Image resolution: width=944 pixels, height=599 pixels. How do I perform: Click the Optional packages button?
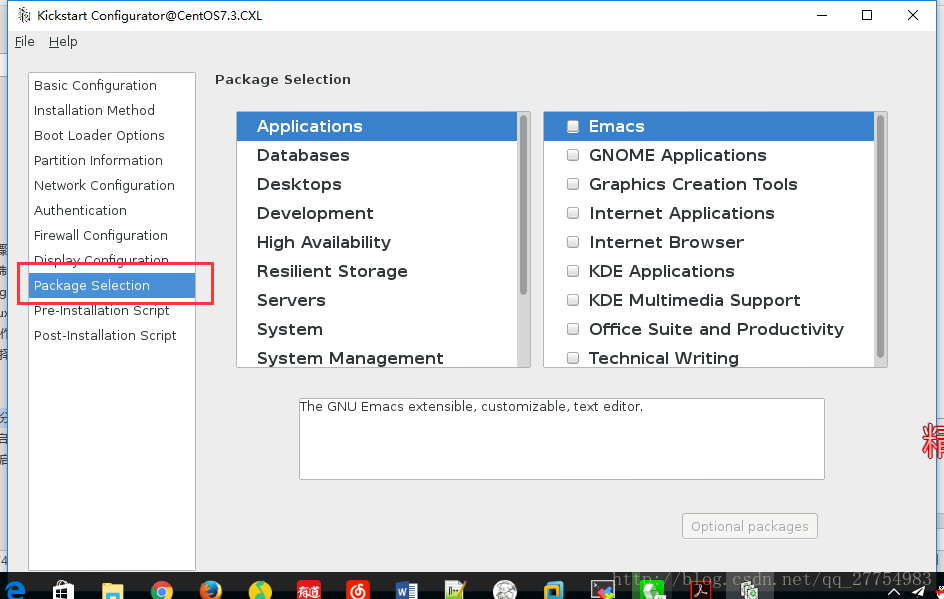pyautogui.click(x=749, y=526)
